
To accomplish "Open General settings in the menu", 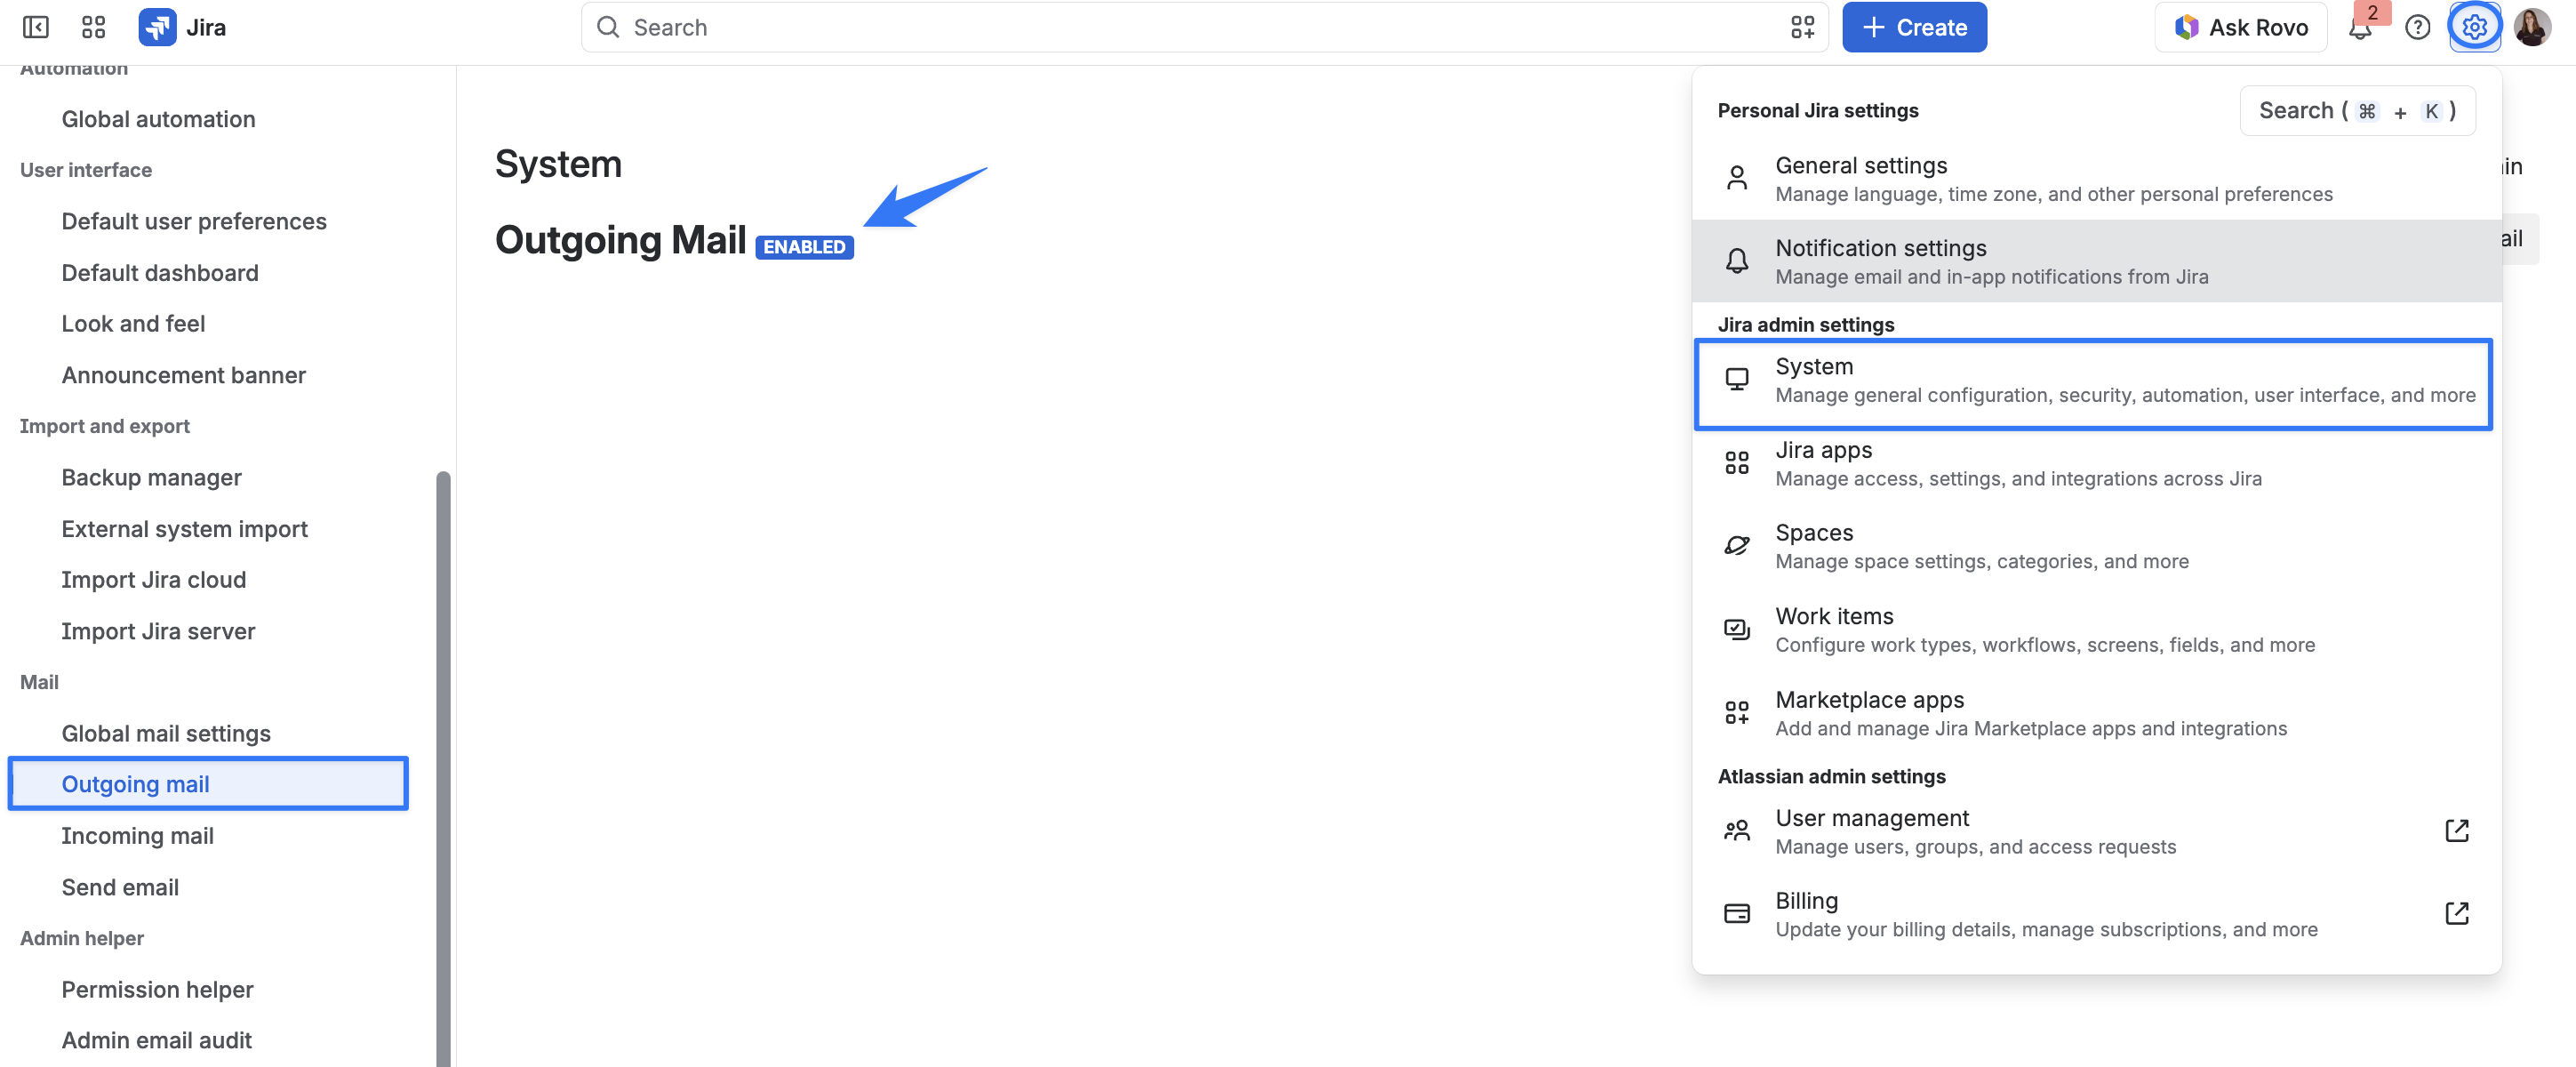I will click(2096, 179).
